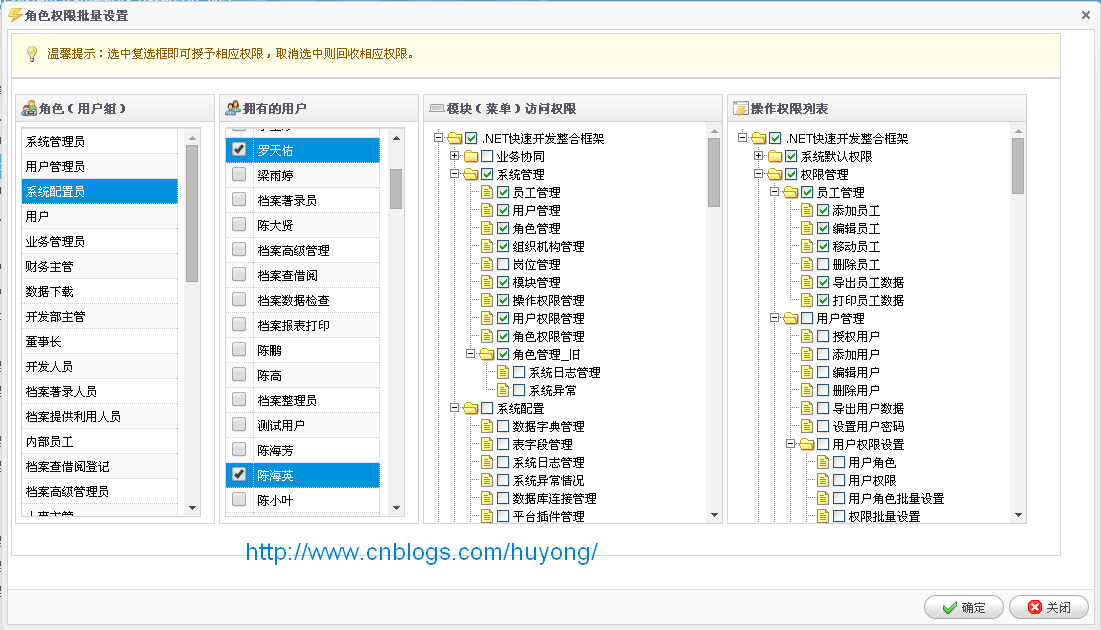1101x630 pixels.
Task: Click the document icon beside 员工管理 module
Action: [487, 192]
